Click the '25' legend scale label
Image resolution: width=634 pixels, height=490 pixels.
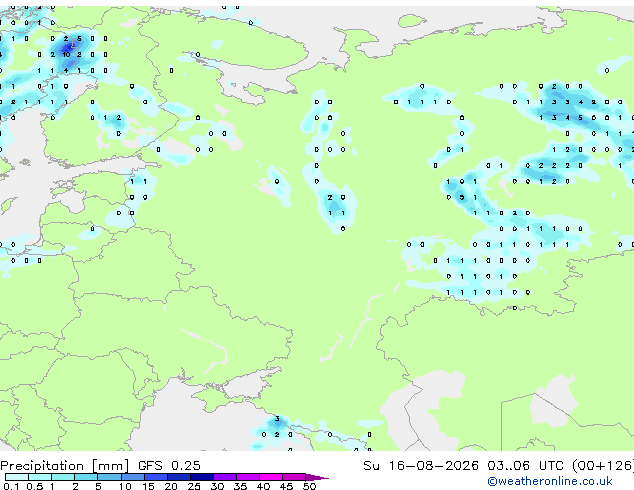click(x=194, y=486)
